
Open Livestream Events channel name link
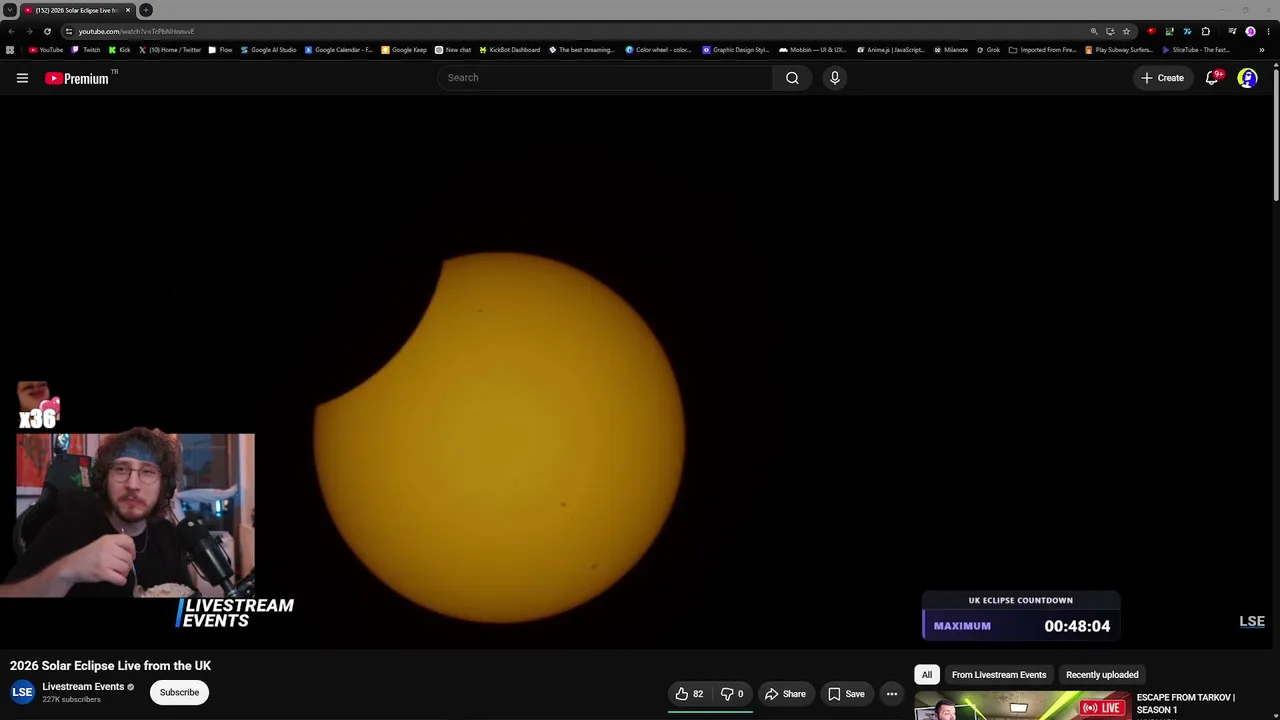coord(83,687)
